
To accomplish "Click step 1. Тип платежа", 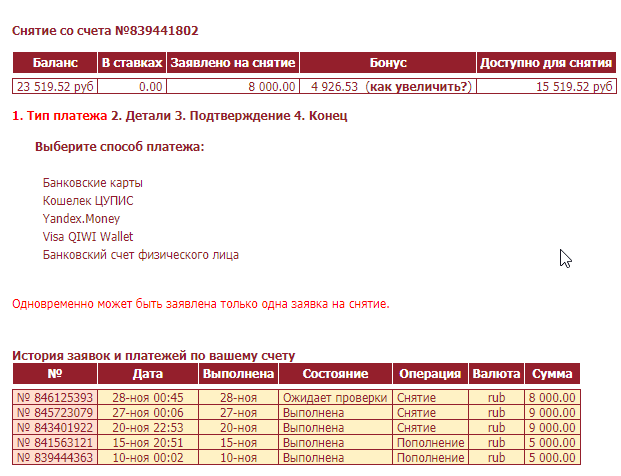I will pyautogui.click(x=59, y=116).
